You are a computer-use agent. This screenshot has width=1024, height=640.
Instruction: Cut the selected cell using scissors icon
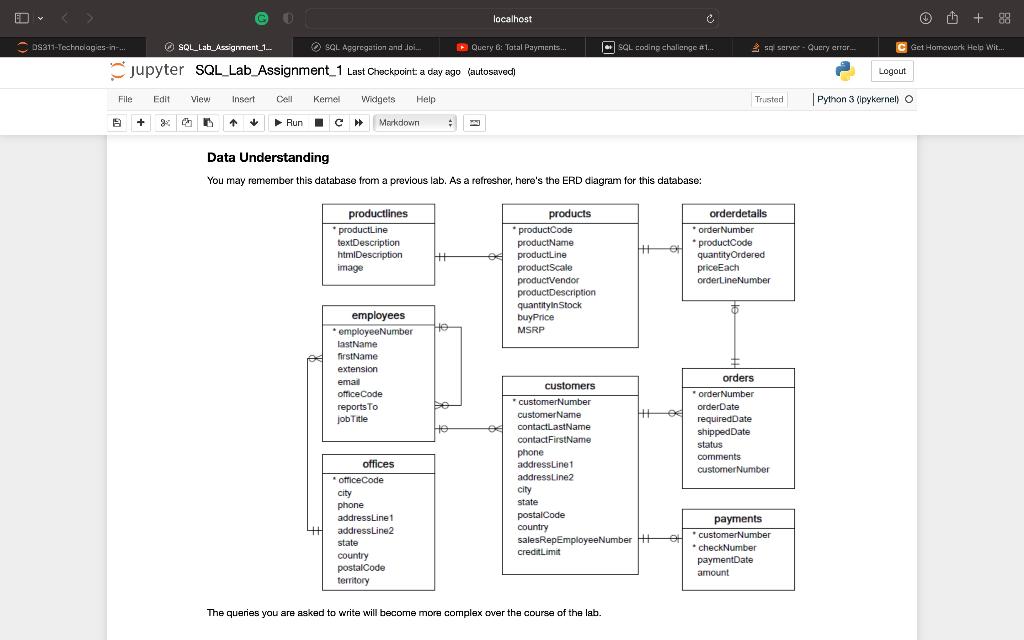coord(162,122)
